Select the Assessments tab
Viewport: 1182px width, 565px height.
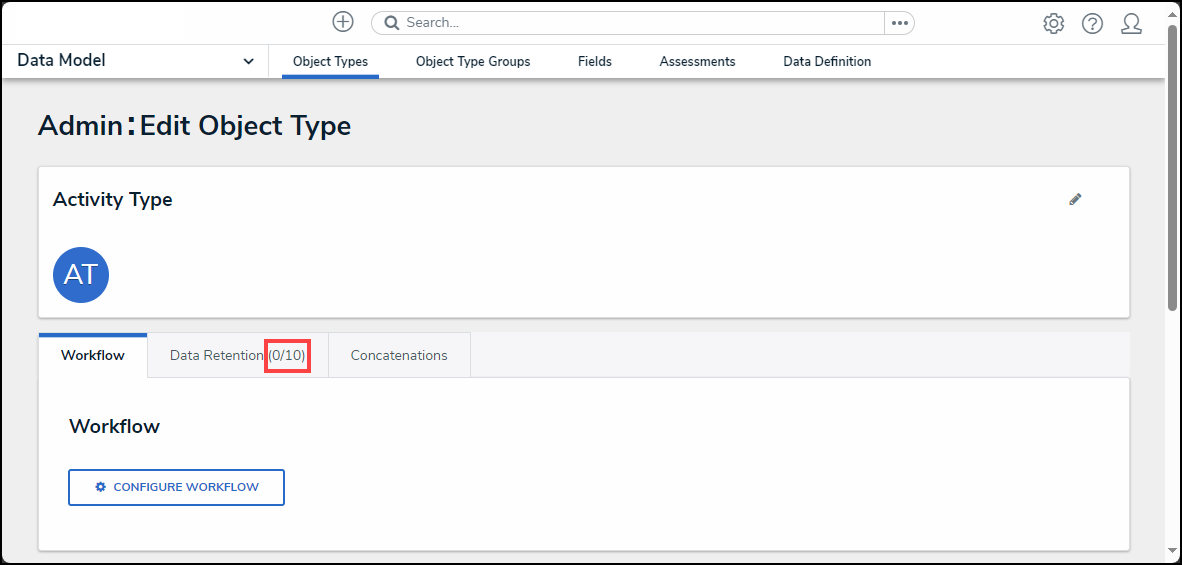point(697,61)
